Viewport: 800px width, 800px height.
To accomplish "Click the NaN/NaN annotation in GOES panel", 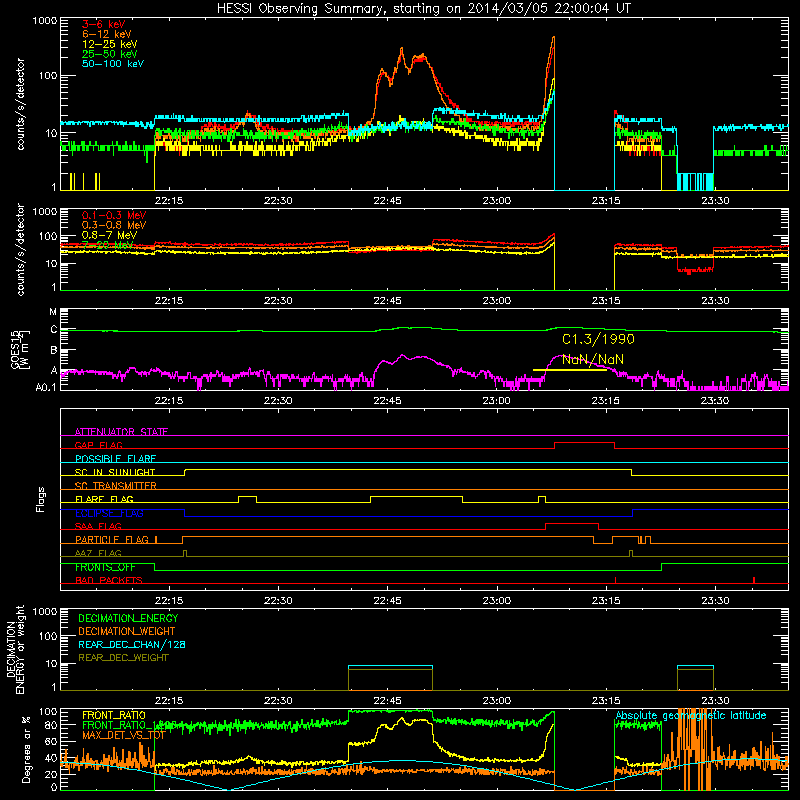I will point(592,360).
